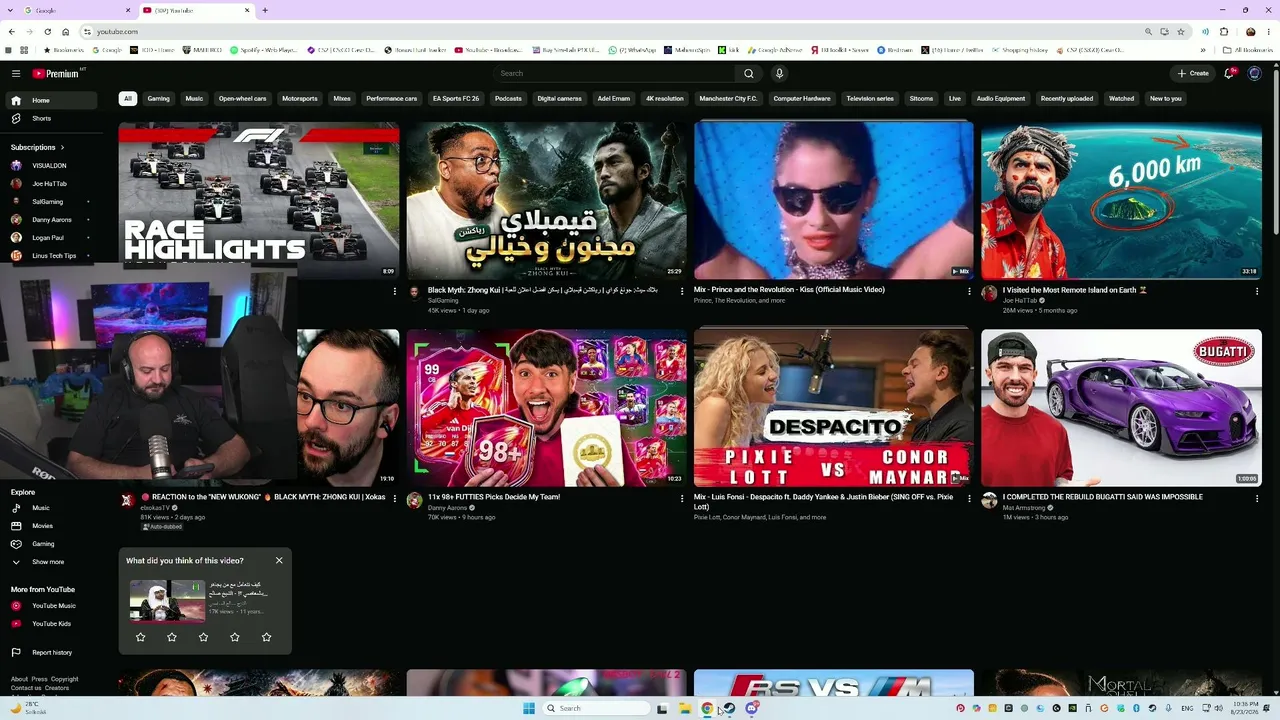Viewport: 1280px width, 720px height.
Task: Rate the video five stars
Action: click(266, 637)
